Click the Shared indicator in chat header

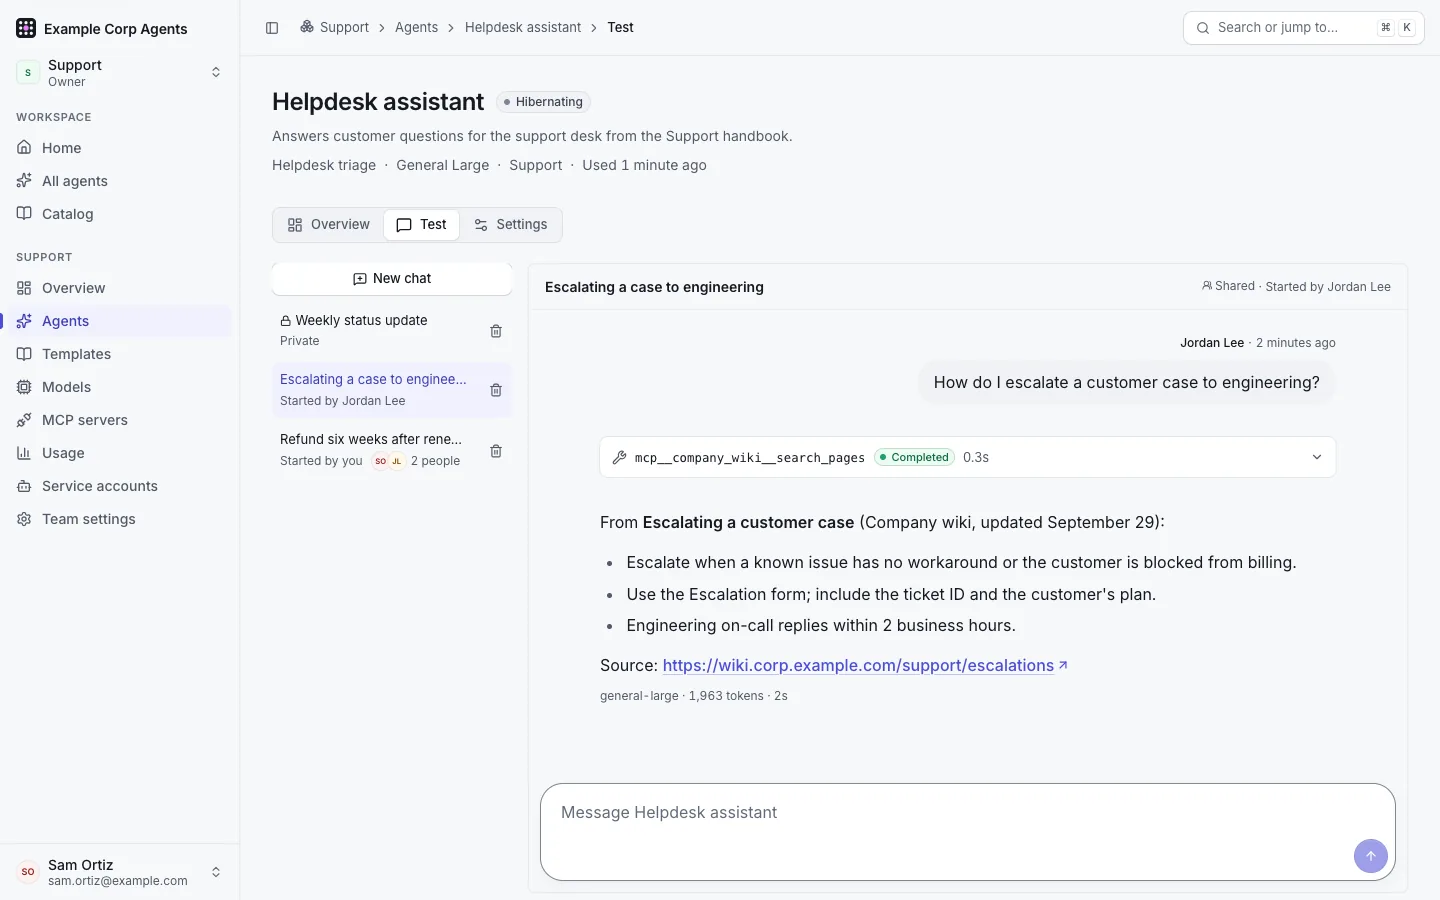[x=1228, y=286]
